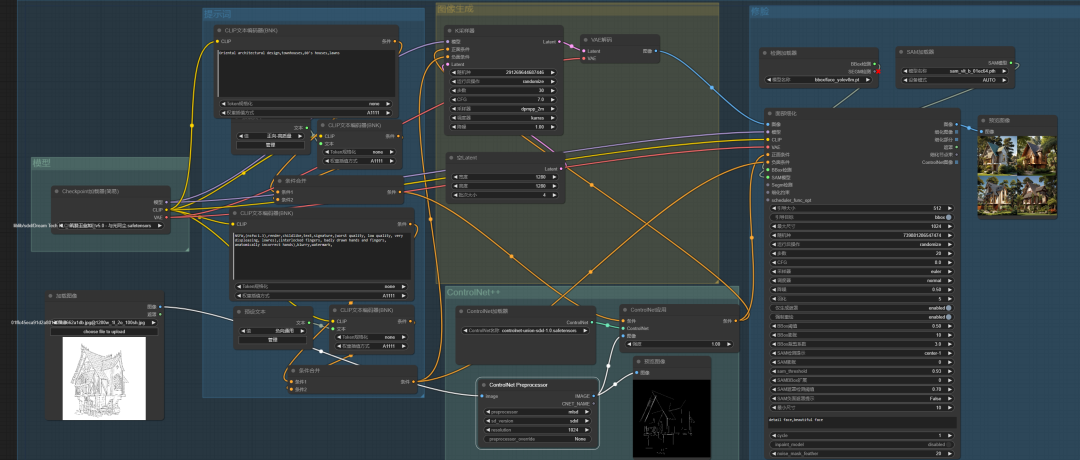Open the 采样器 dpmpp_2m dropdown
The height and width of the screenshot is (460, 1080).
pos(504,108)
